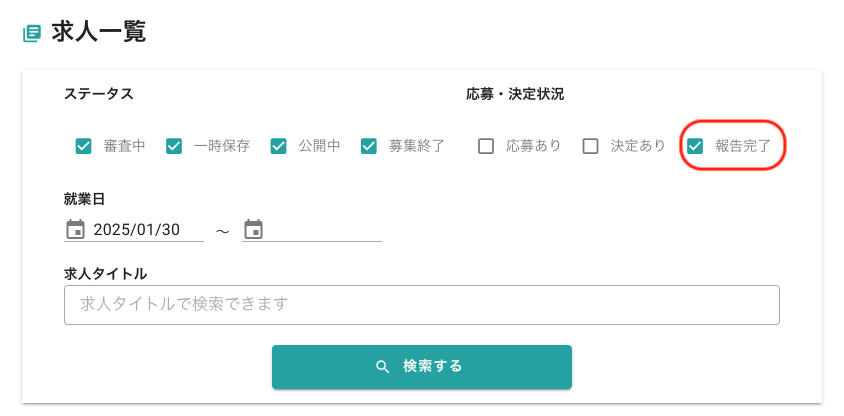Open the start date calendar picker icon
Viewport: 844px width, 416px height.
click(x=75, y=230)
